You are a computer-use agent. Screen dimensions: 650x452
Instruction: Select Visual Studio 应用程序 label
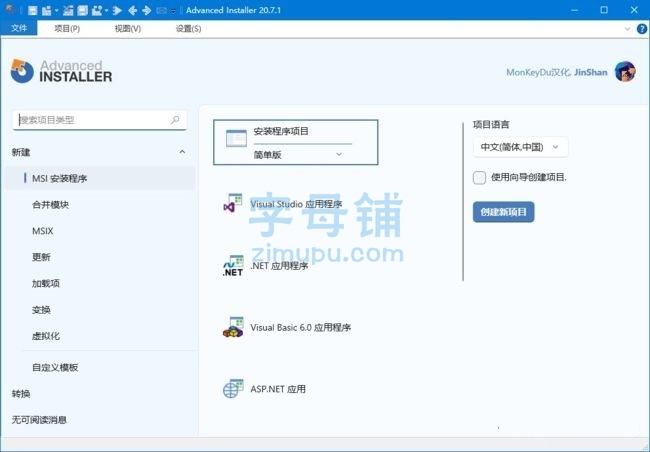296,204
